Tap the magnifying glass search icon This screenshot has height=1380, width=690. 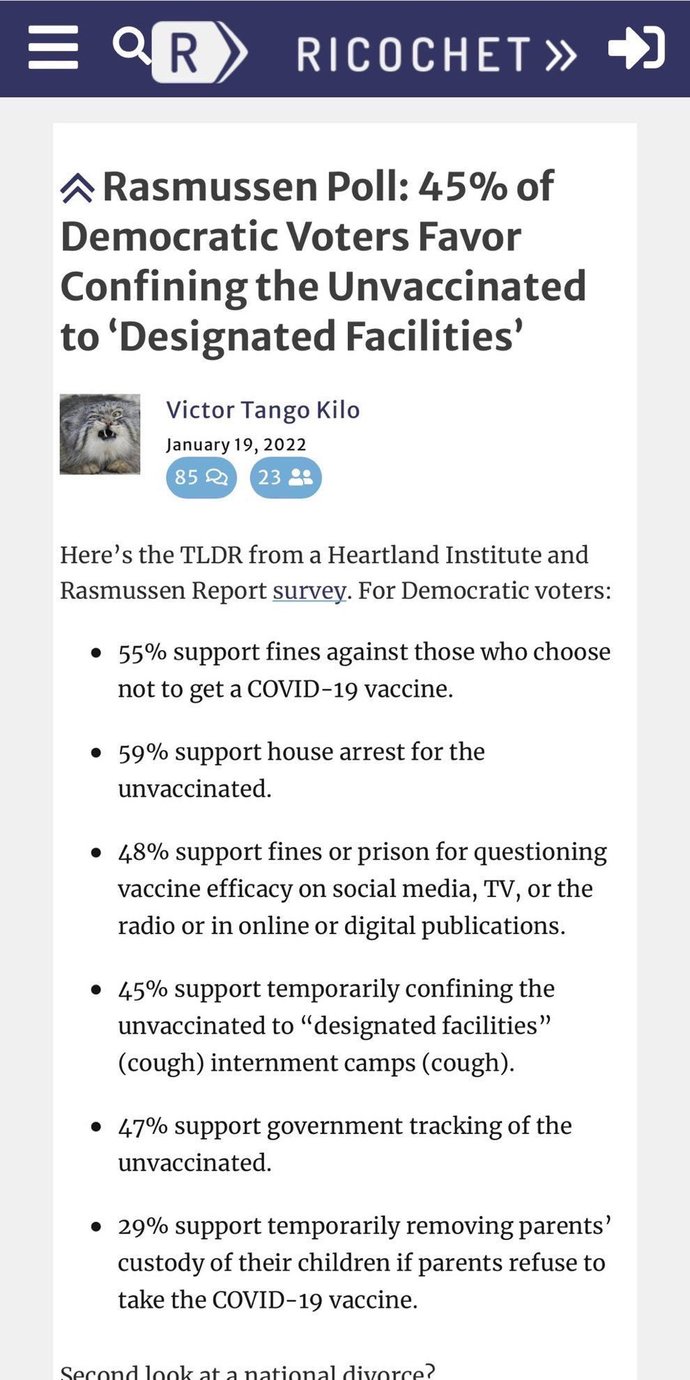[131, 44]
